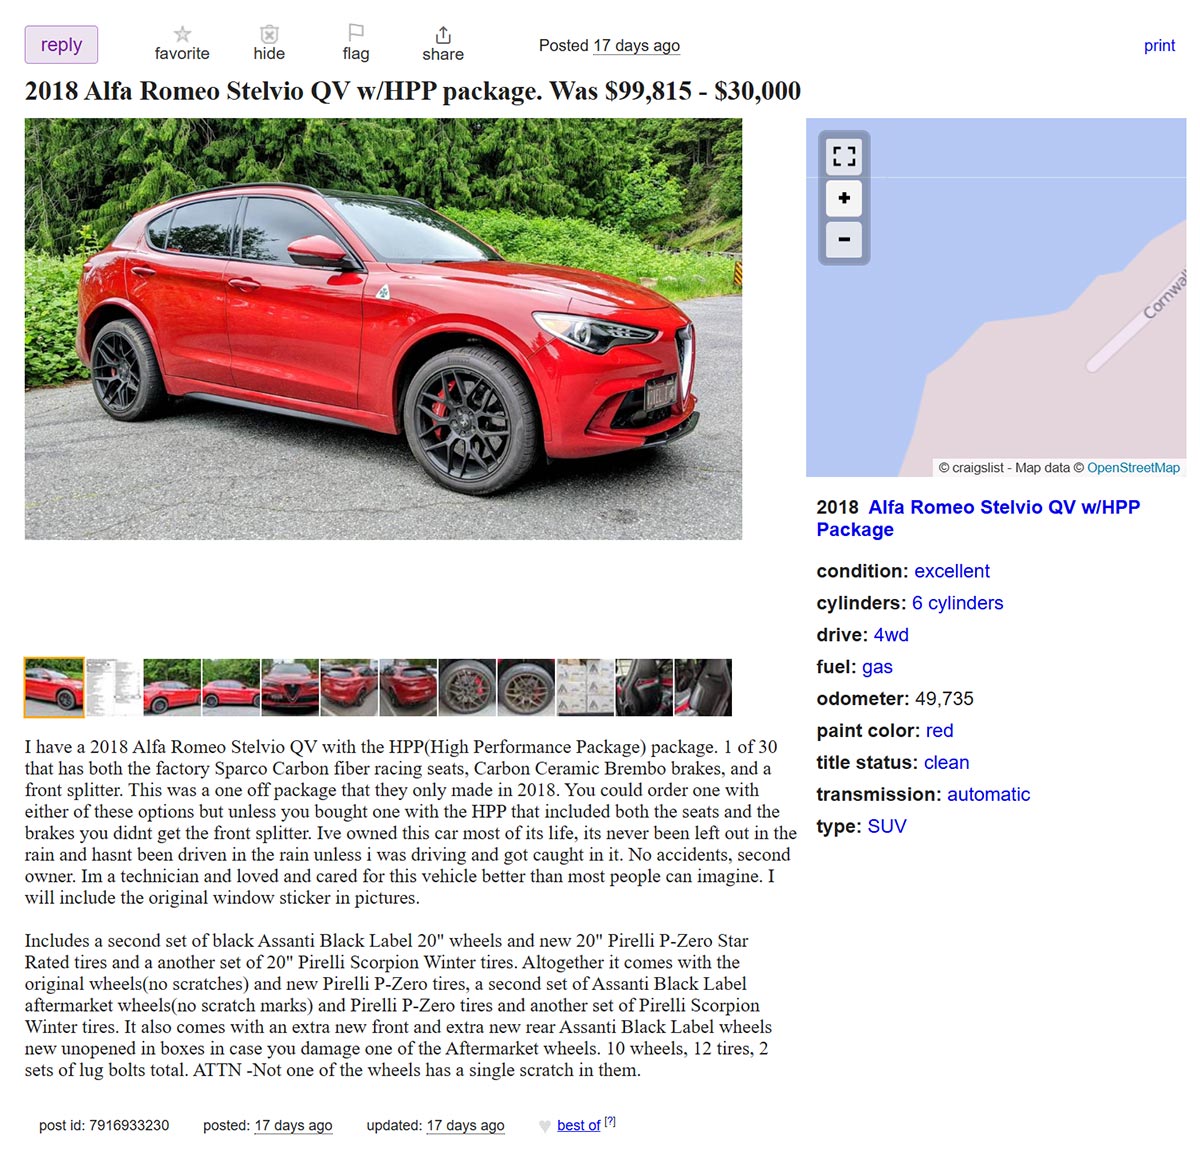This screenshot has width=1200, height=1155.
Task: Open the SUV type link
Action: [887, 826]
